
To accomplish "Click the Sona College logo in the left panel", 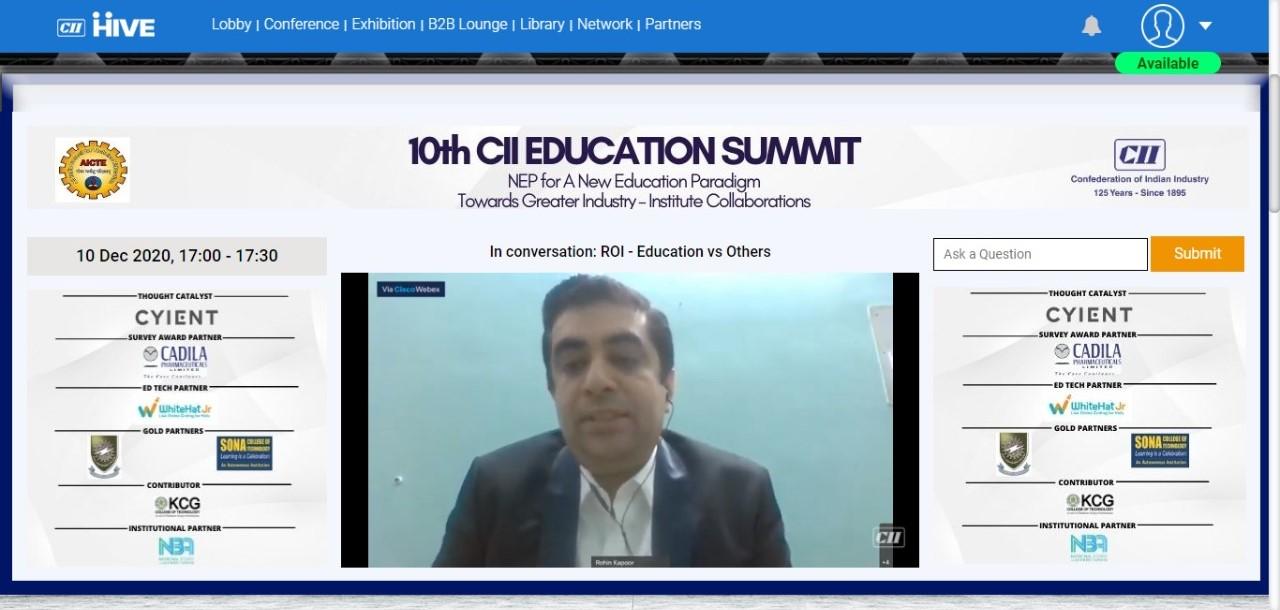I will (x=245, y=453).
